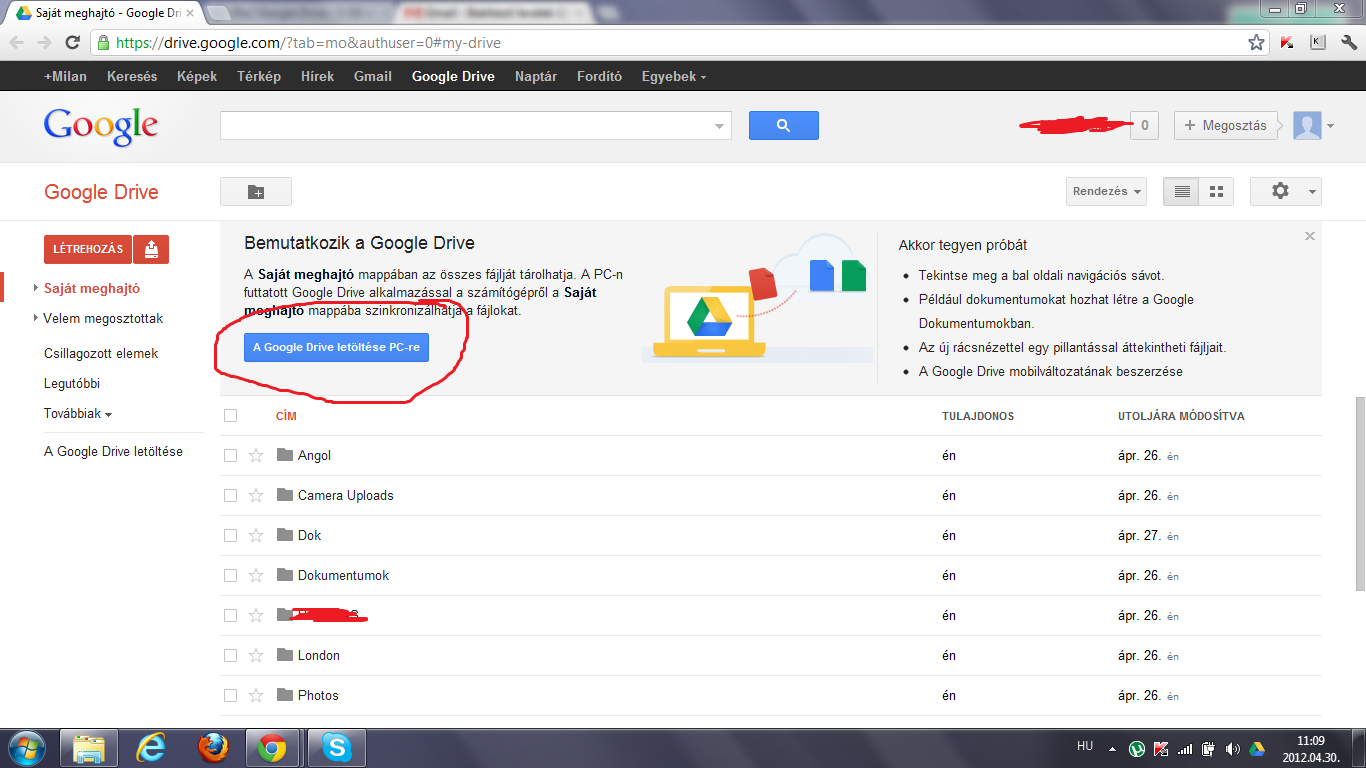This screenshot has height=768, width=1366.
Task: Click the Google logo
Action: (x=101, y=126)
